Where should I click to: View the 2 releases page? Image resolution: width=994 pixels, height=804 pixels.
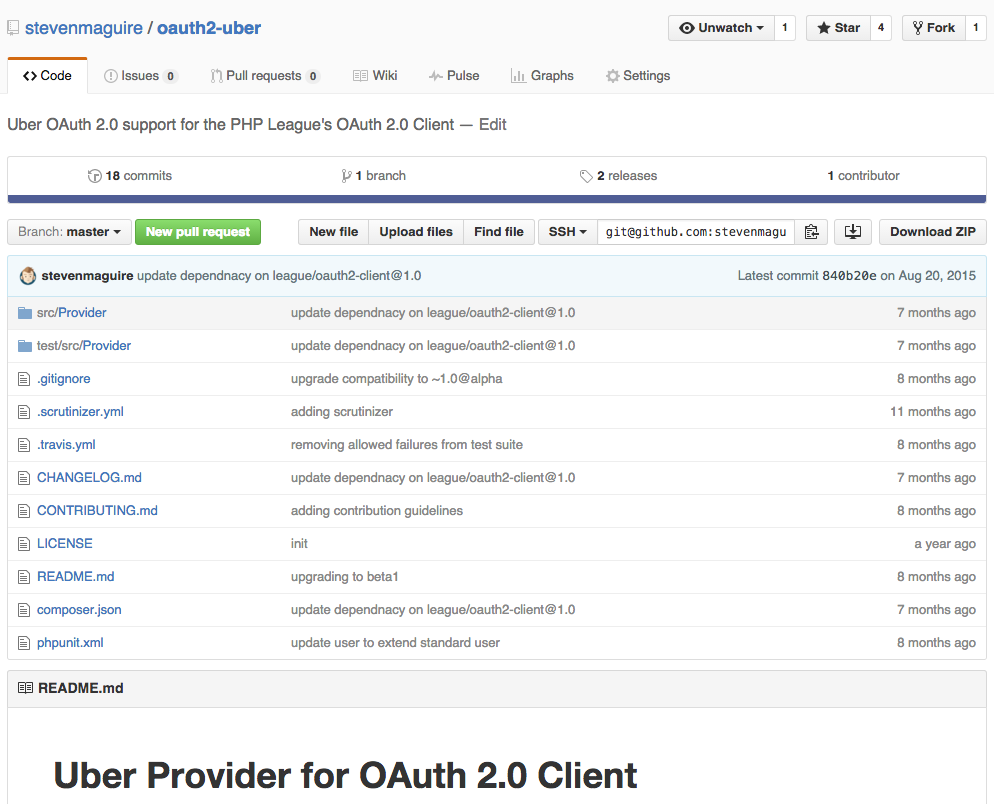[619, 176]
